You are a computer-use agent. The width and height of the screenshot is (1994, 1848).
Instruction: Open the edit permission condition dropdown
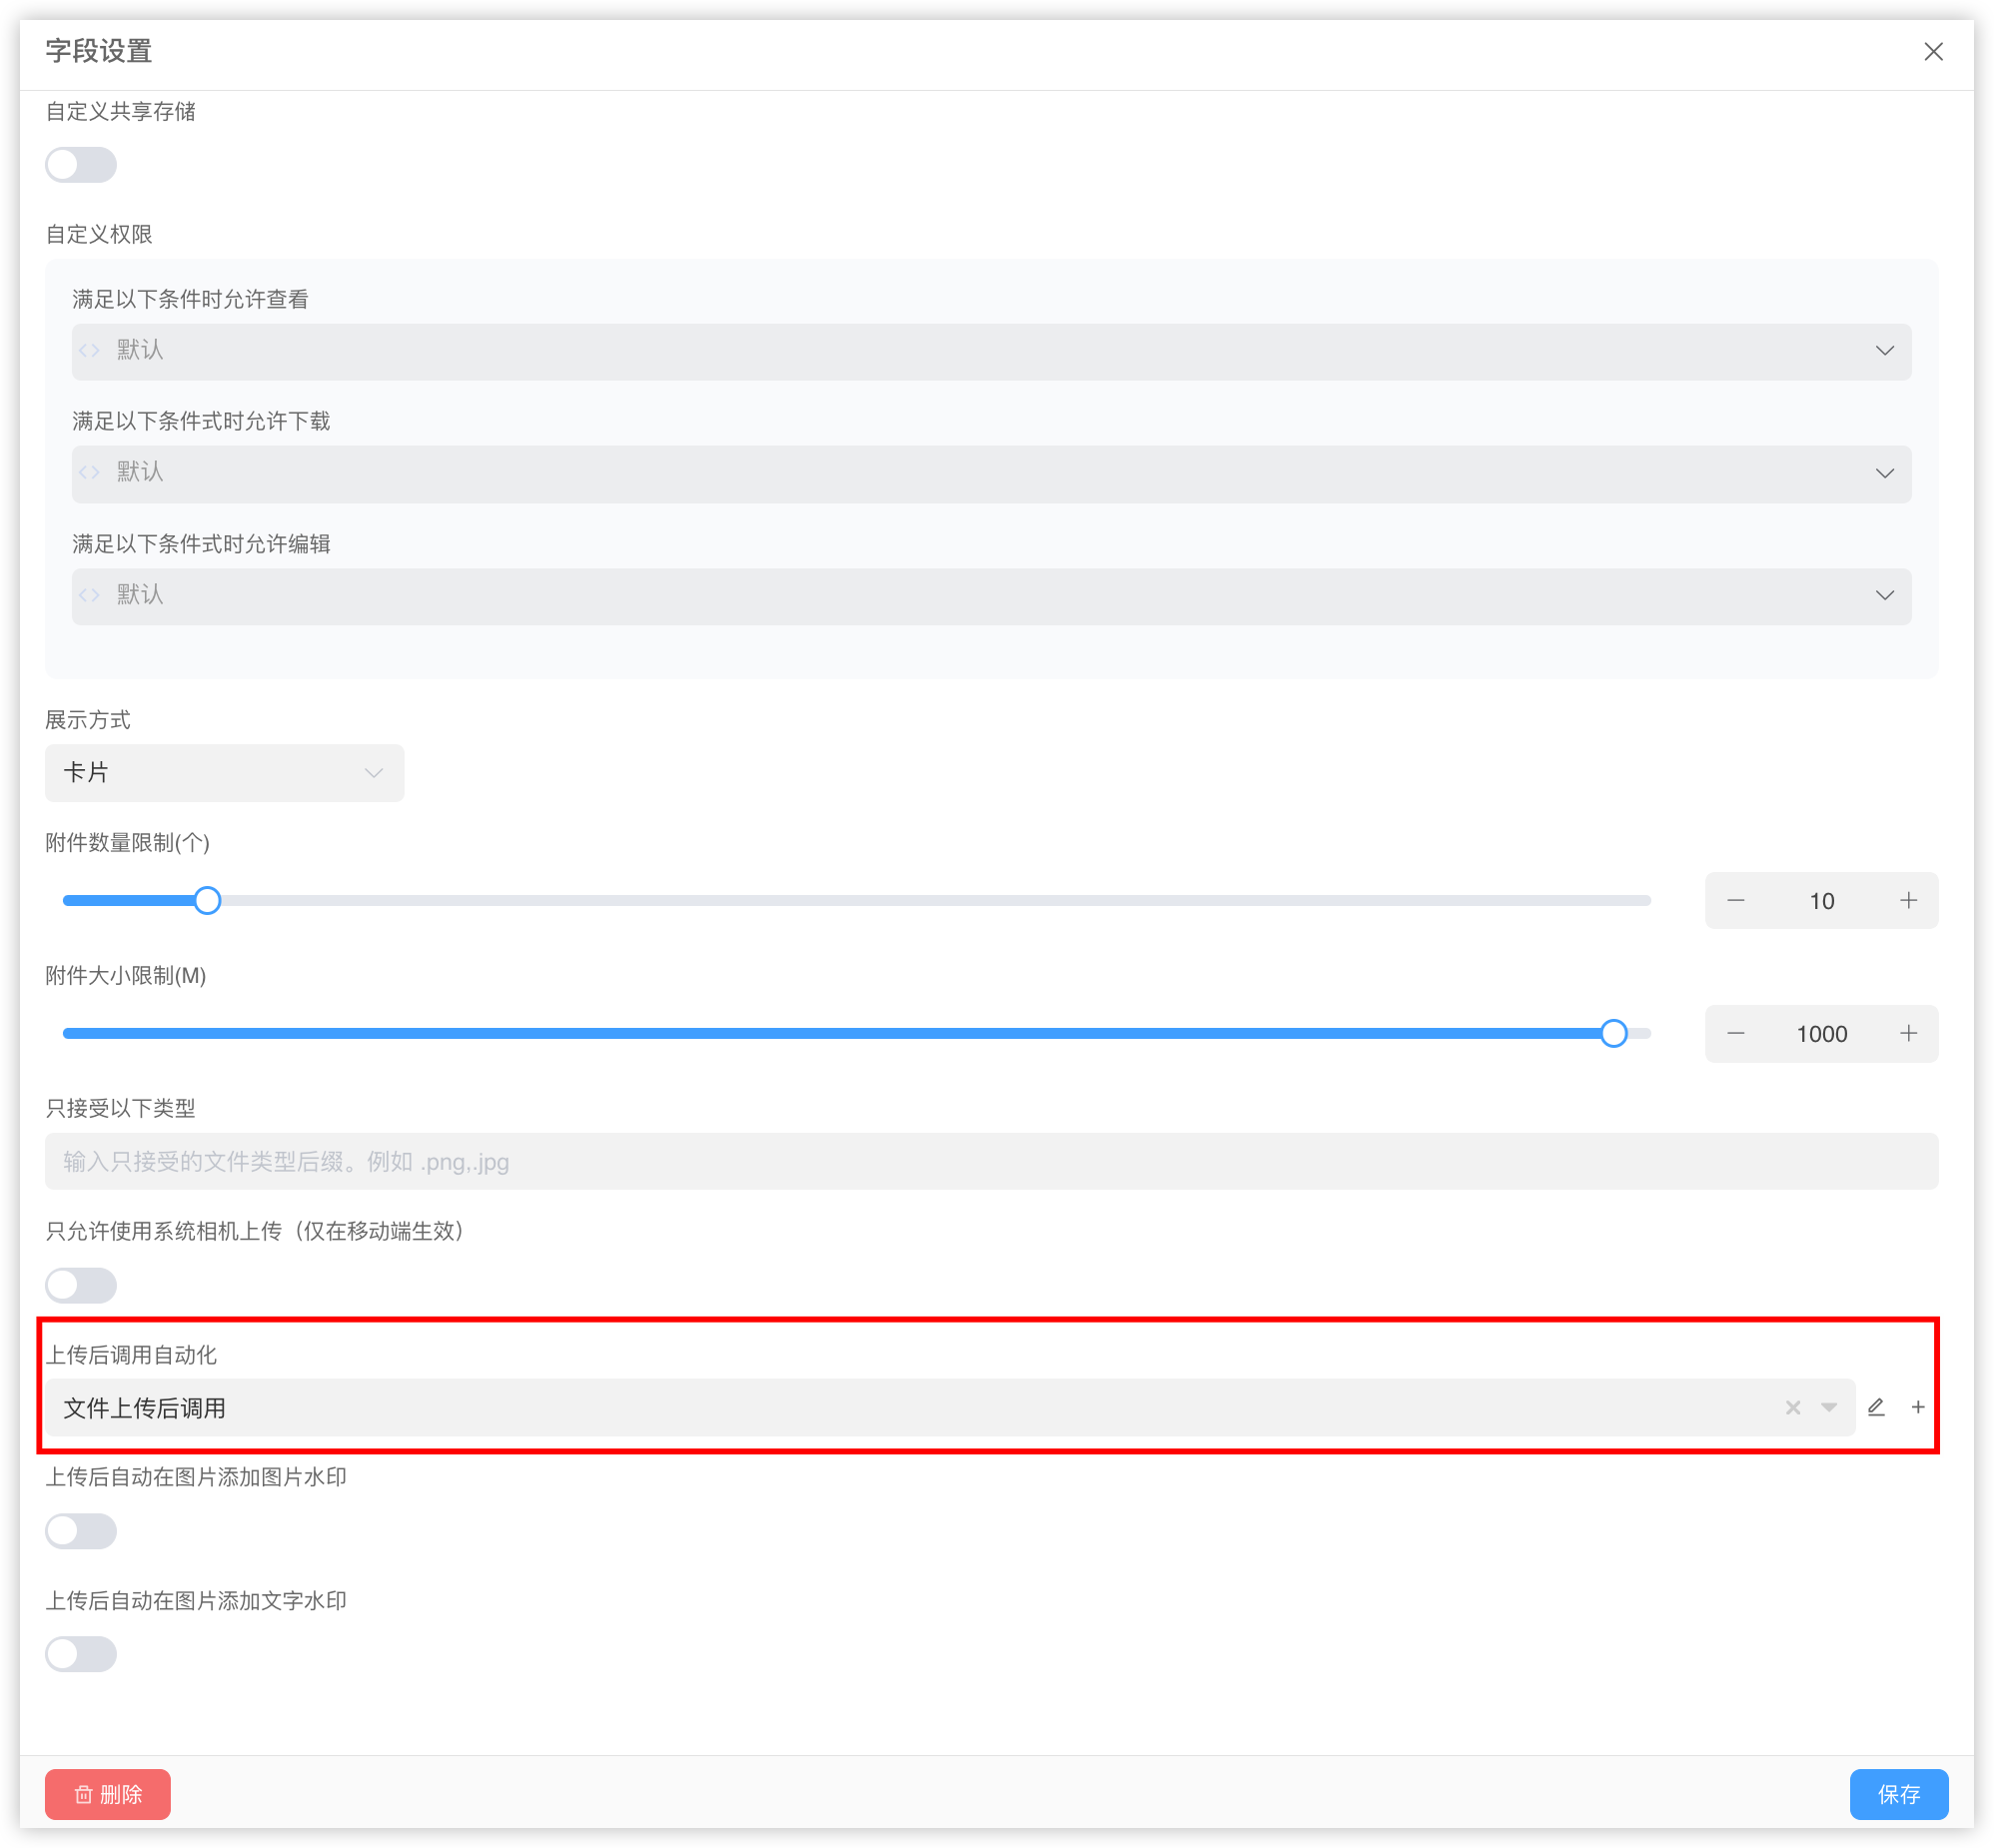pos(990,596)
